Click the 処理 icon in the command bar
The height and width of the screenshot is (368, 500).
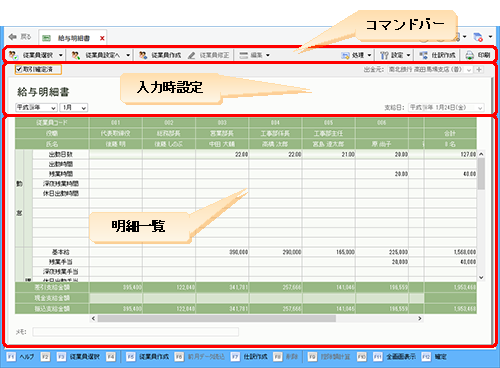tap(345, 55)
